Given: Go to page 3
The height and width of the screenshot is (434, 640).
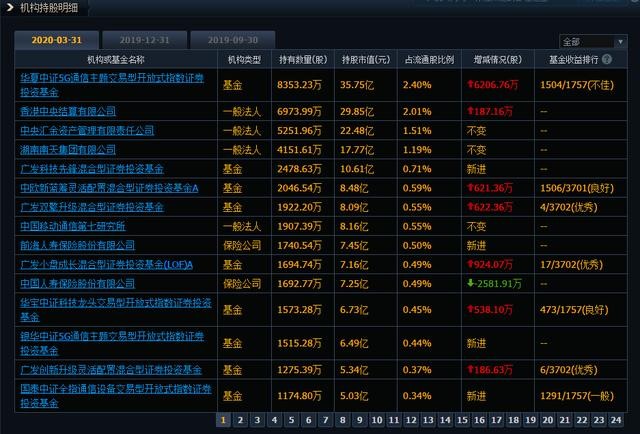Looking at the screenshot, I should (x=257, y=420).
